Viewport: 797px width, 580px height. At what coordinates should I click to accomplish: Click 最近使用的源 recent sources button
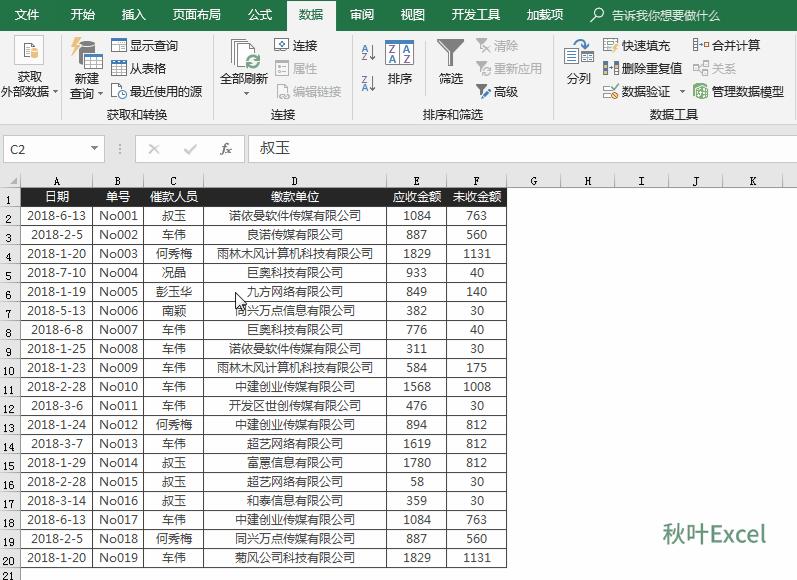[x=156, y=91]
